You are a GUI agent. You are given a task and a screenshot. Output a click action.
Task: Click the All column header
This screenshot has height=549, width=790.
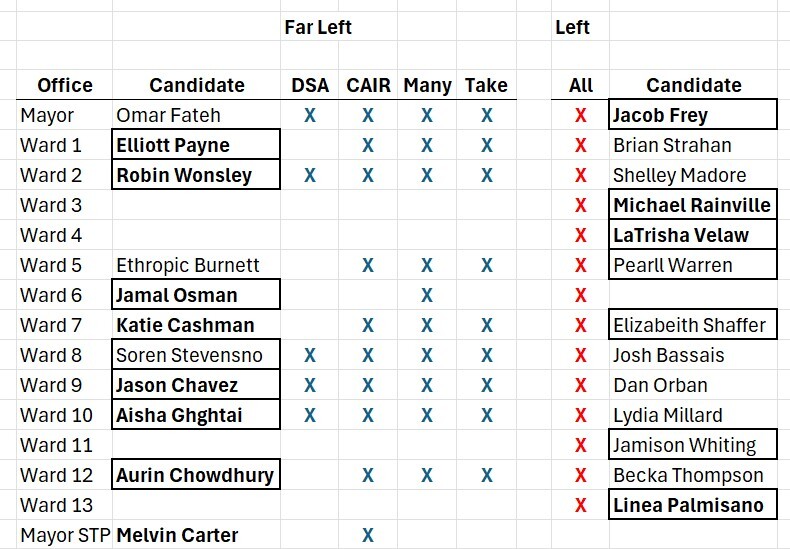click(x=580, y=85)
